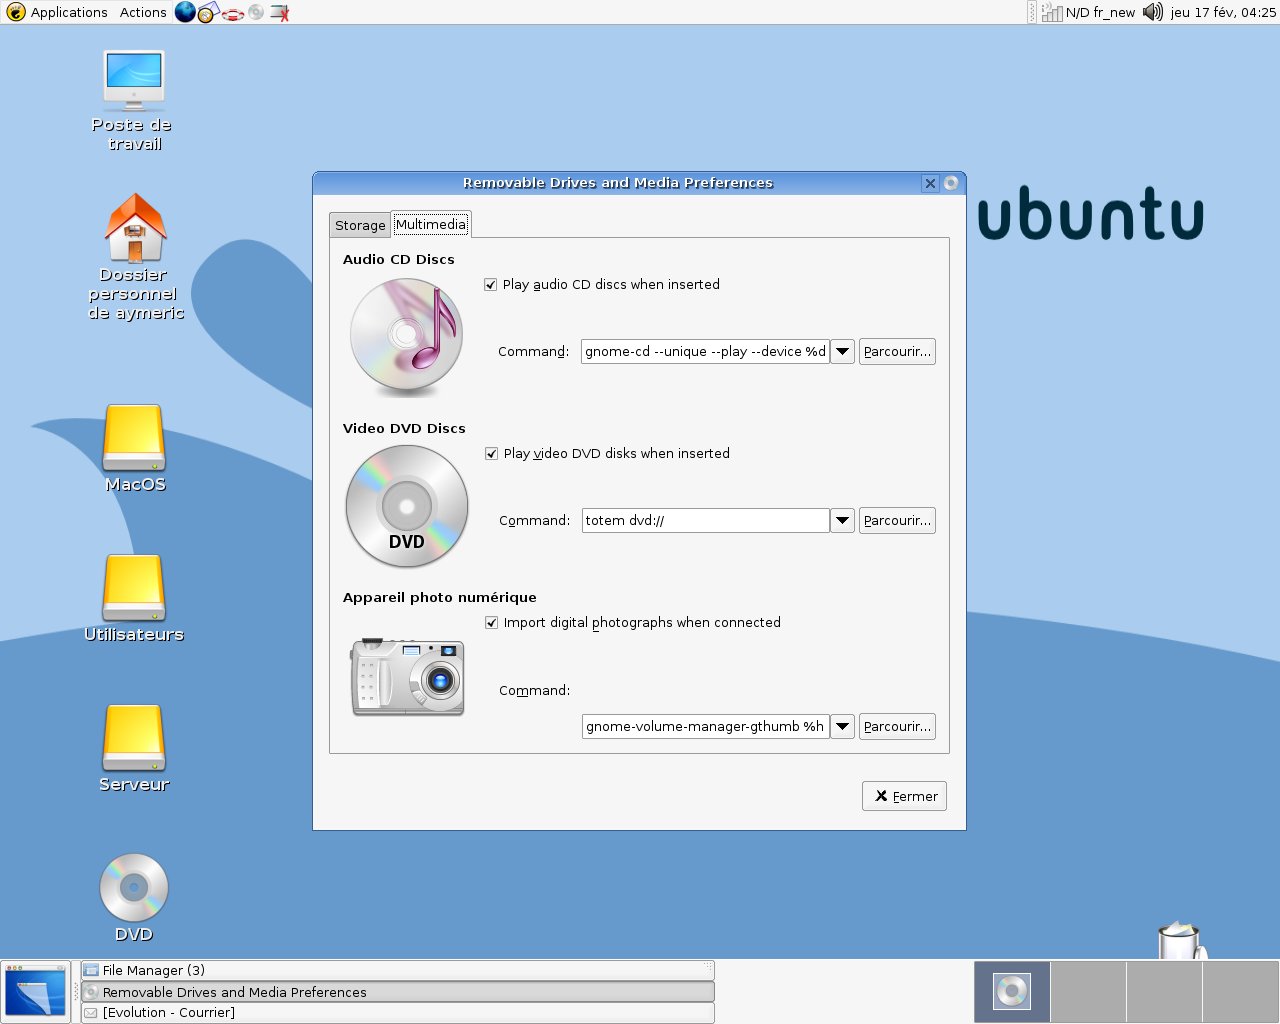Expand the video DVD command dropdown arrow
The image size is (1280, 1024).
tap(843, 521)
